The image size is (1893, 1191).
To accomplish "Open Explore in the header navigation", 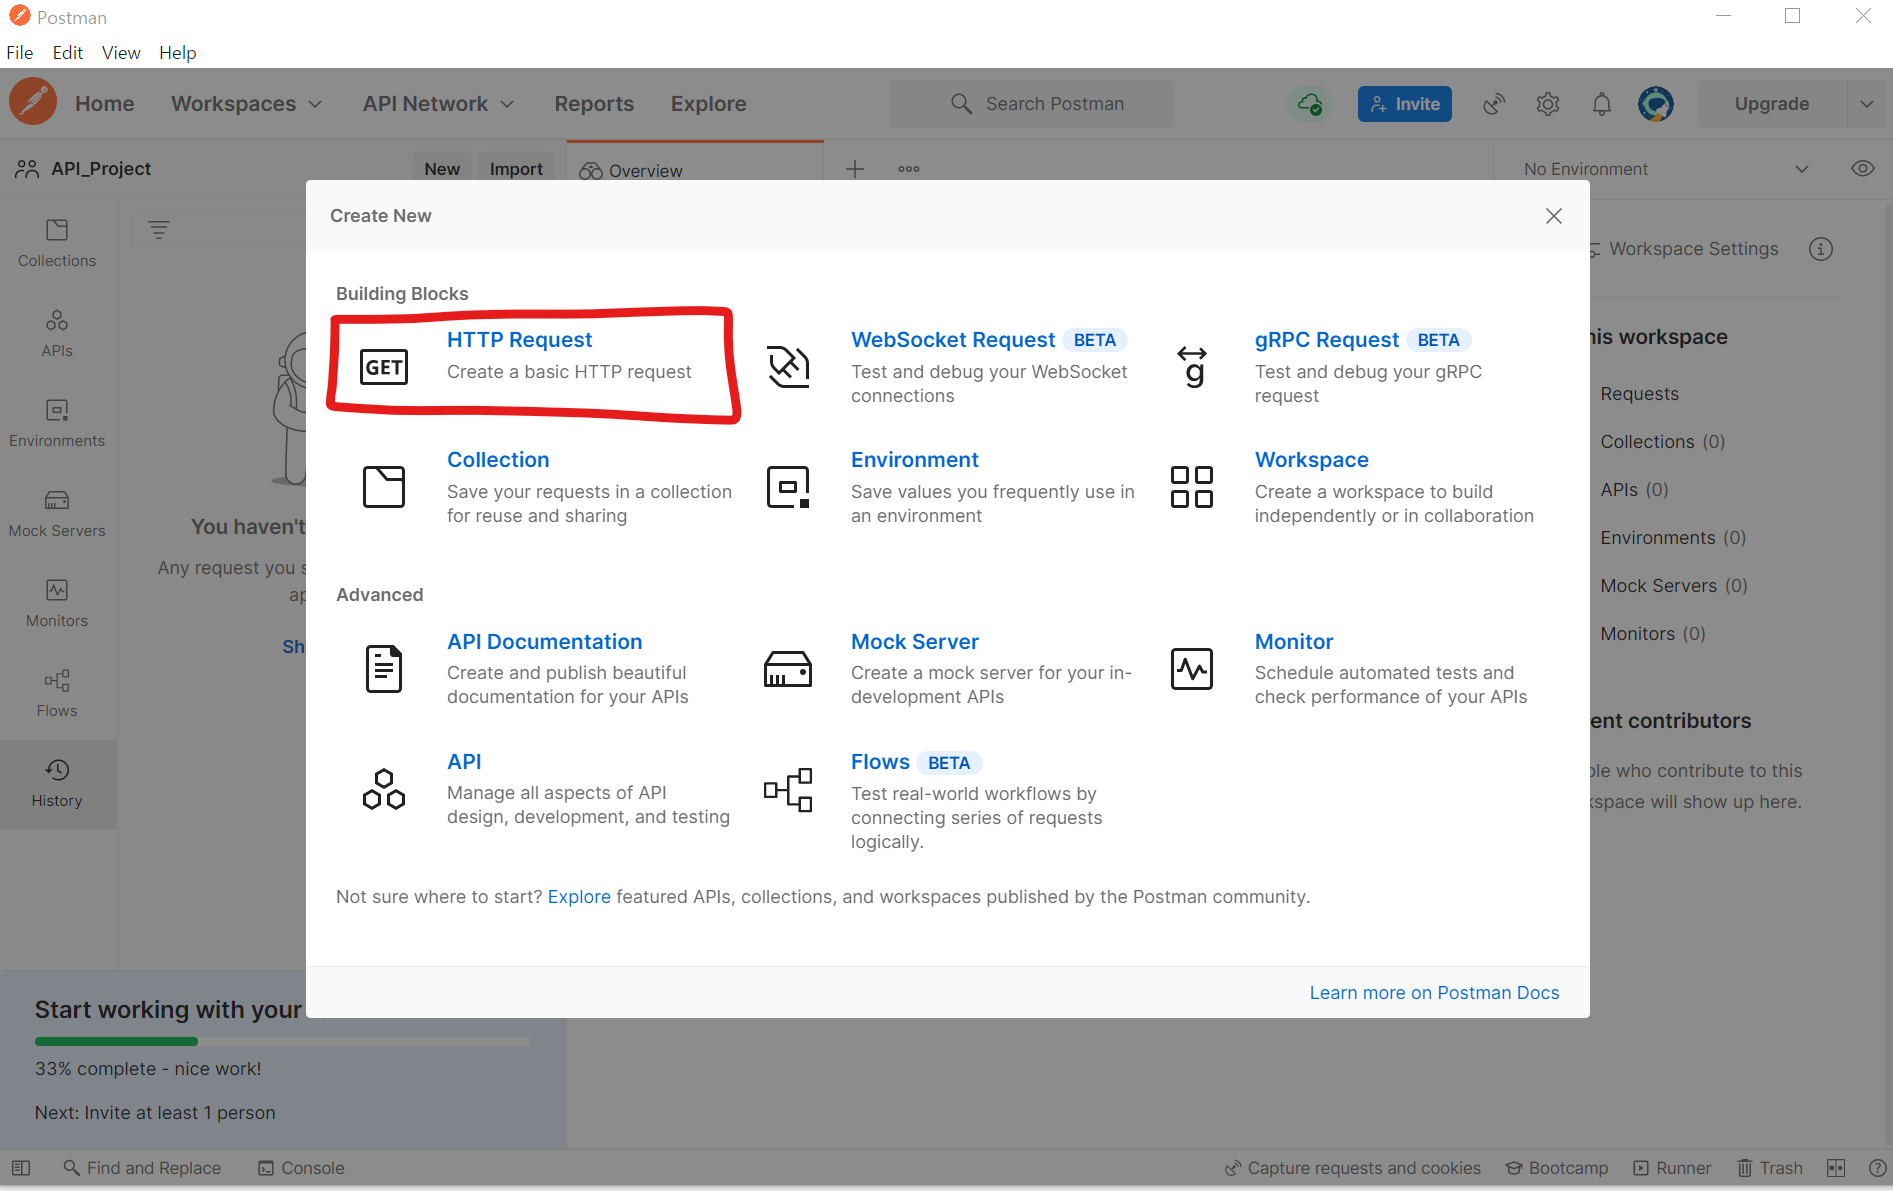I will click(x=709, y=104).
